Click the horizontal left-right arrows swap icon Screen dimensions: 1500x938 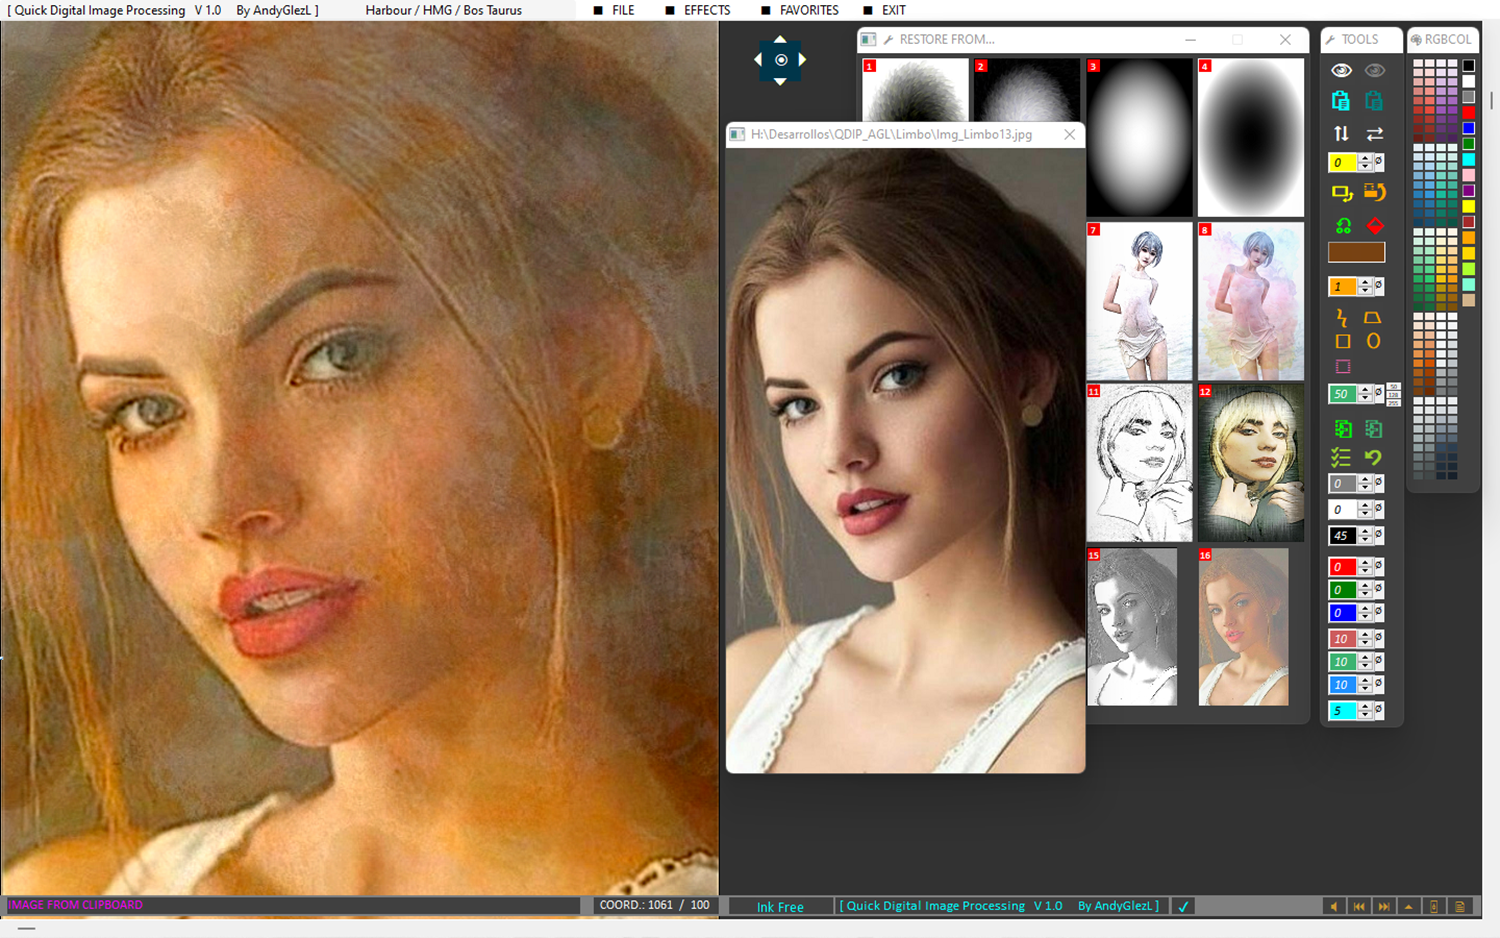tap(1375, 133)
